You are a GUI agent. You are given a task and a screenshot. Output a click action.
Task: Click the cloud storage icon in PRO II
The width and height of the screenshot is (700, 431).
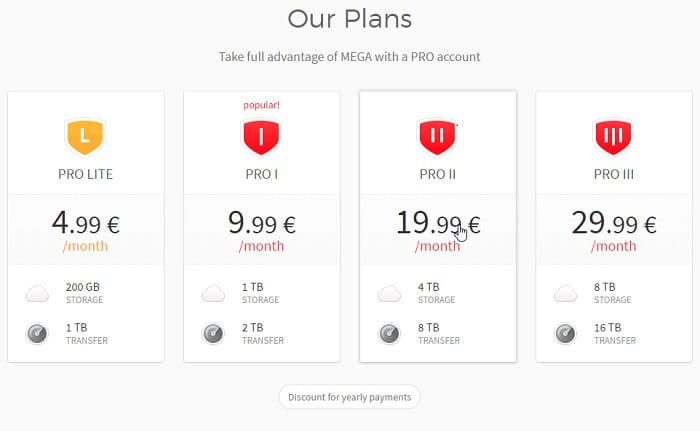pyautogui.click(x=389, y=293)
